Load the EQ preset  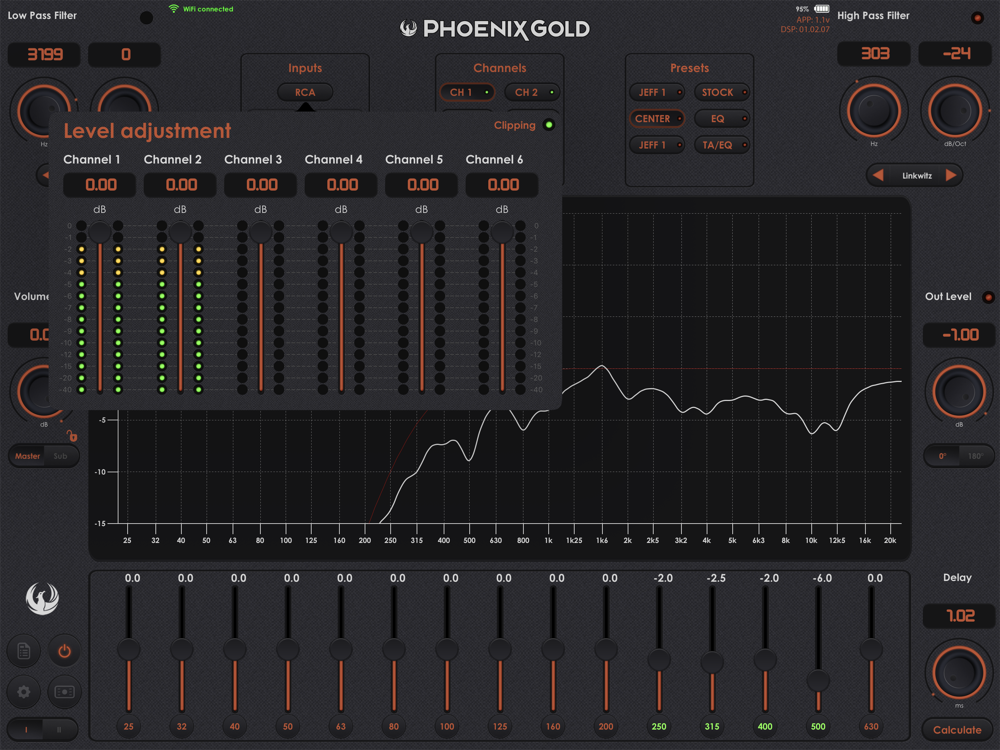(722, 119)
